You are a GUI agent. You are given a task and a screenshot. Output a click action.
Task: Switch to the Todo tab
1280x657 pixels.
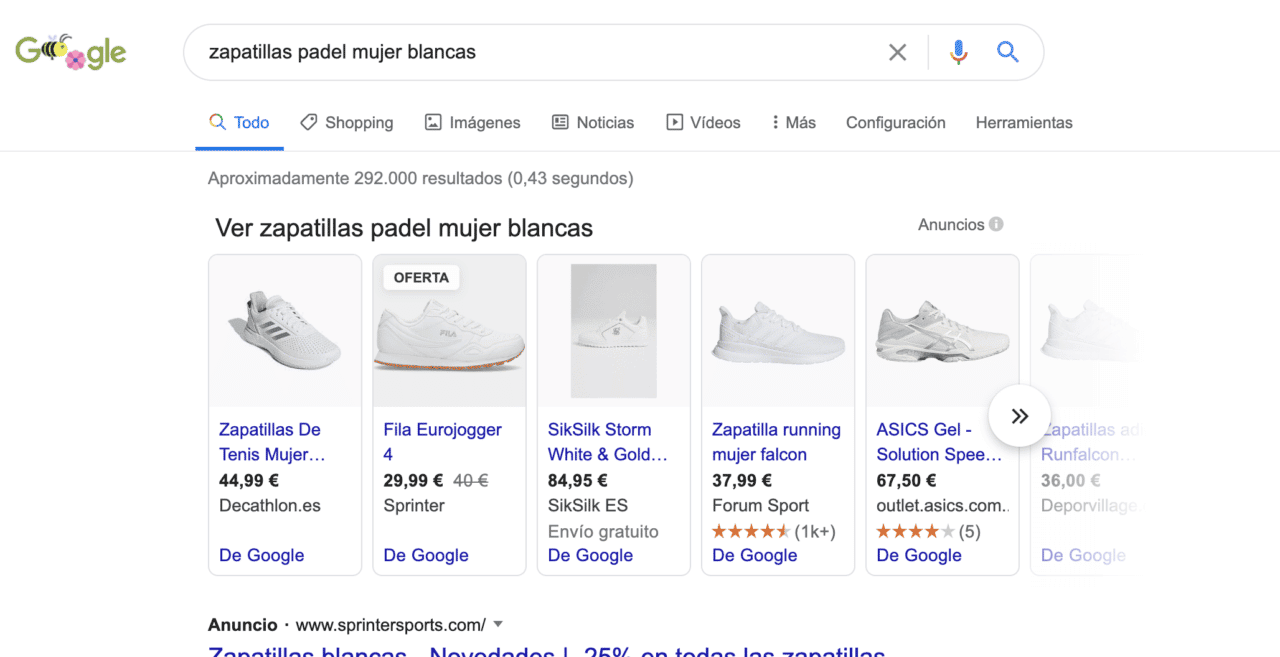click(x=248, y=121)
